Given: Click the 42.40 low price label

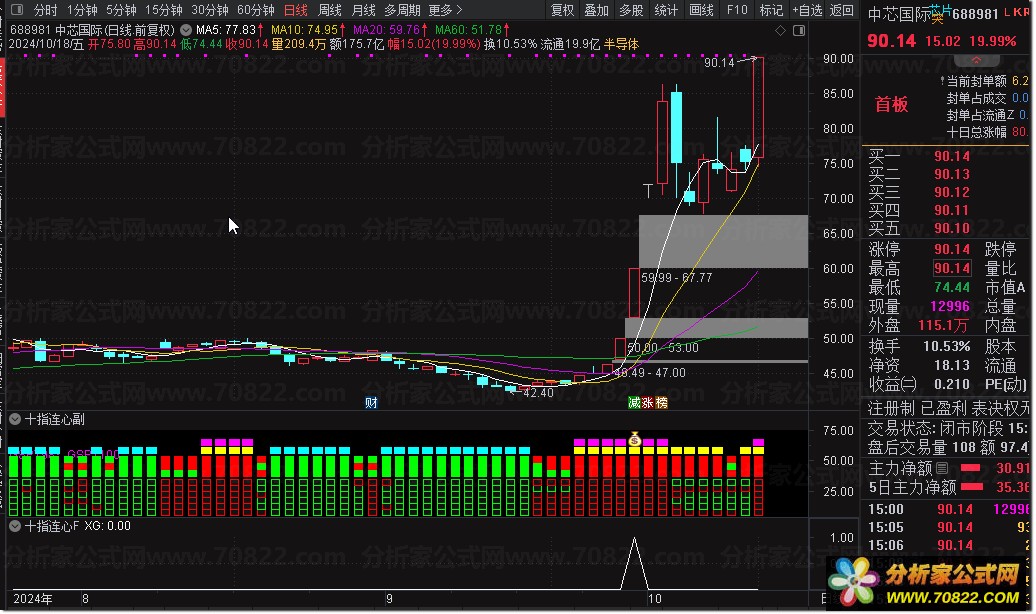Looking at the screenshot, I should pos(538,393).
